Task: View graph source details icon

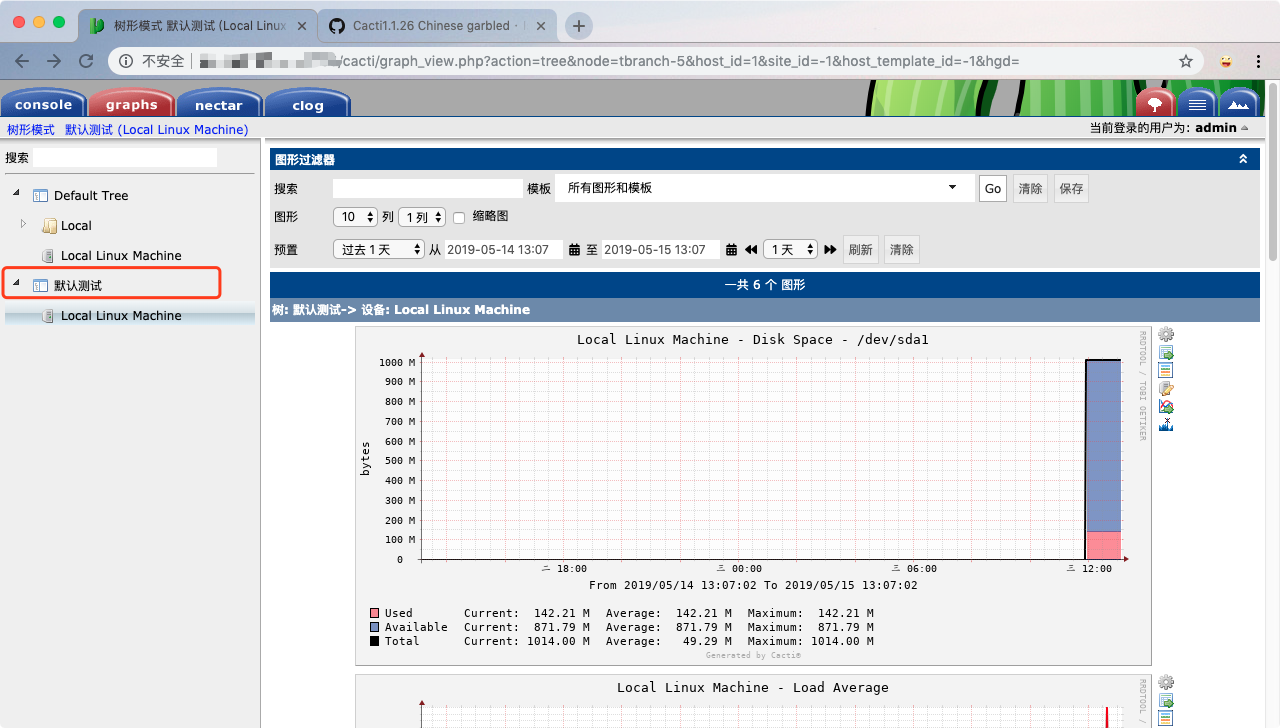Action: (1165, 370)
